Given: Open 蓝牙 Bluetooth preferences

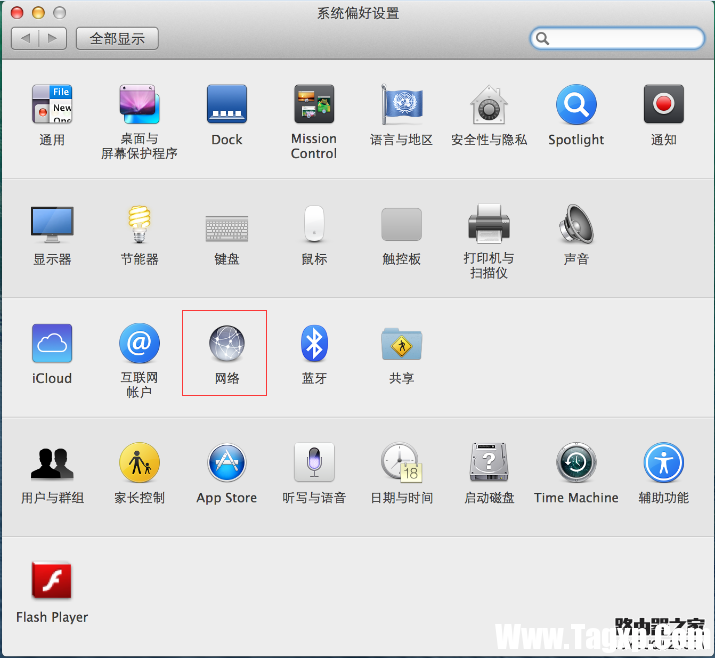Looking at the screenshot, I should pos(314,343).
